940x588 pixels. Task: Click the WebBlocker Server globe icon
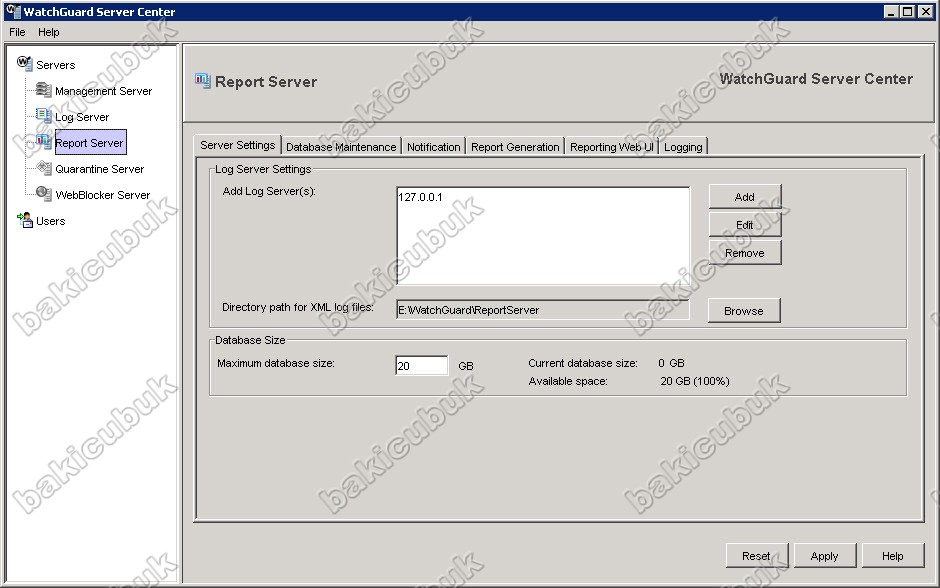point(44,194)
